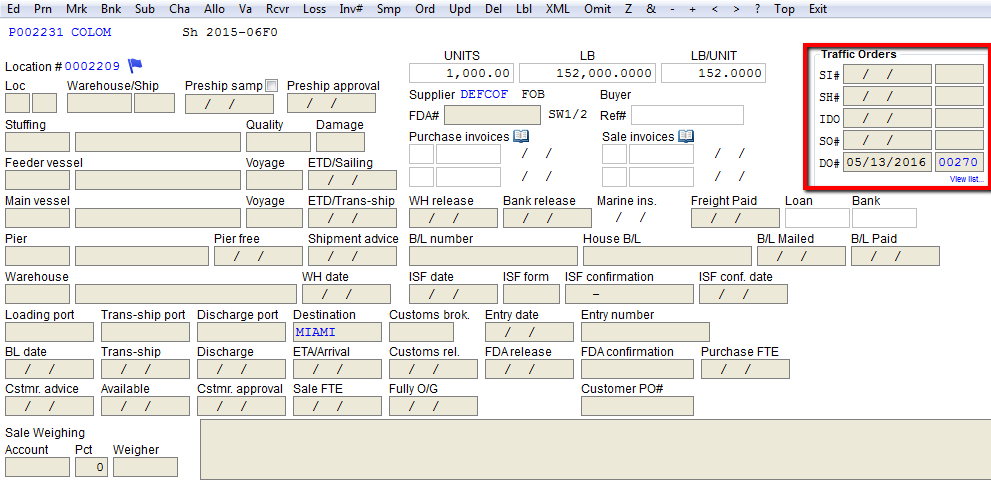
Task: Click the DO# date field 05/13/2016
Action: click(x=887, y=162)
